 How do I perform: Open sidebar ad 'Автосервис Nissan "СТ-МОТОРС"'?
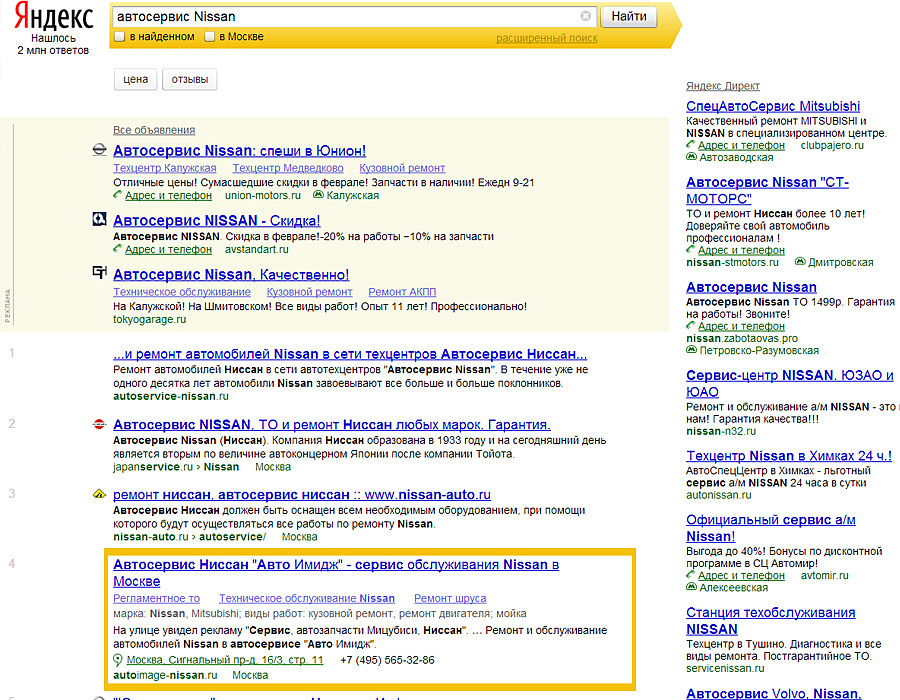click(767, 190)
